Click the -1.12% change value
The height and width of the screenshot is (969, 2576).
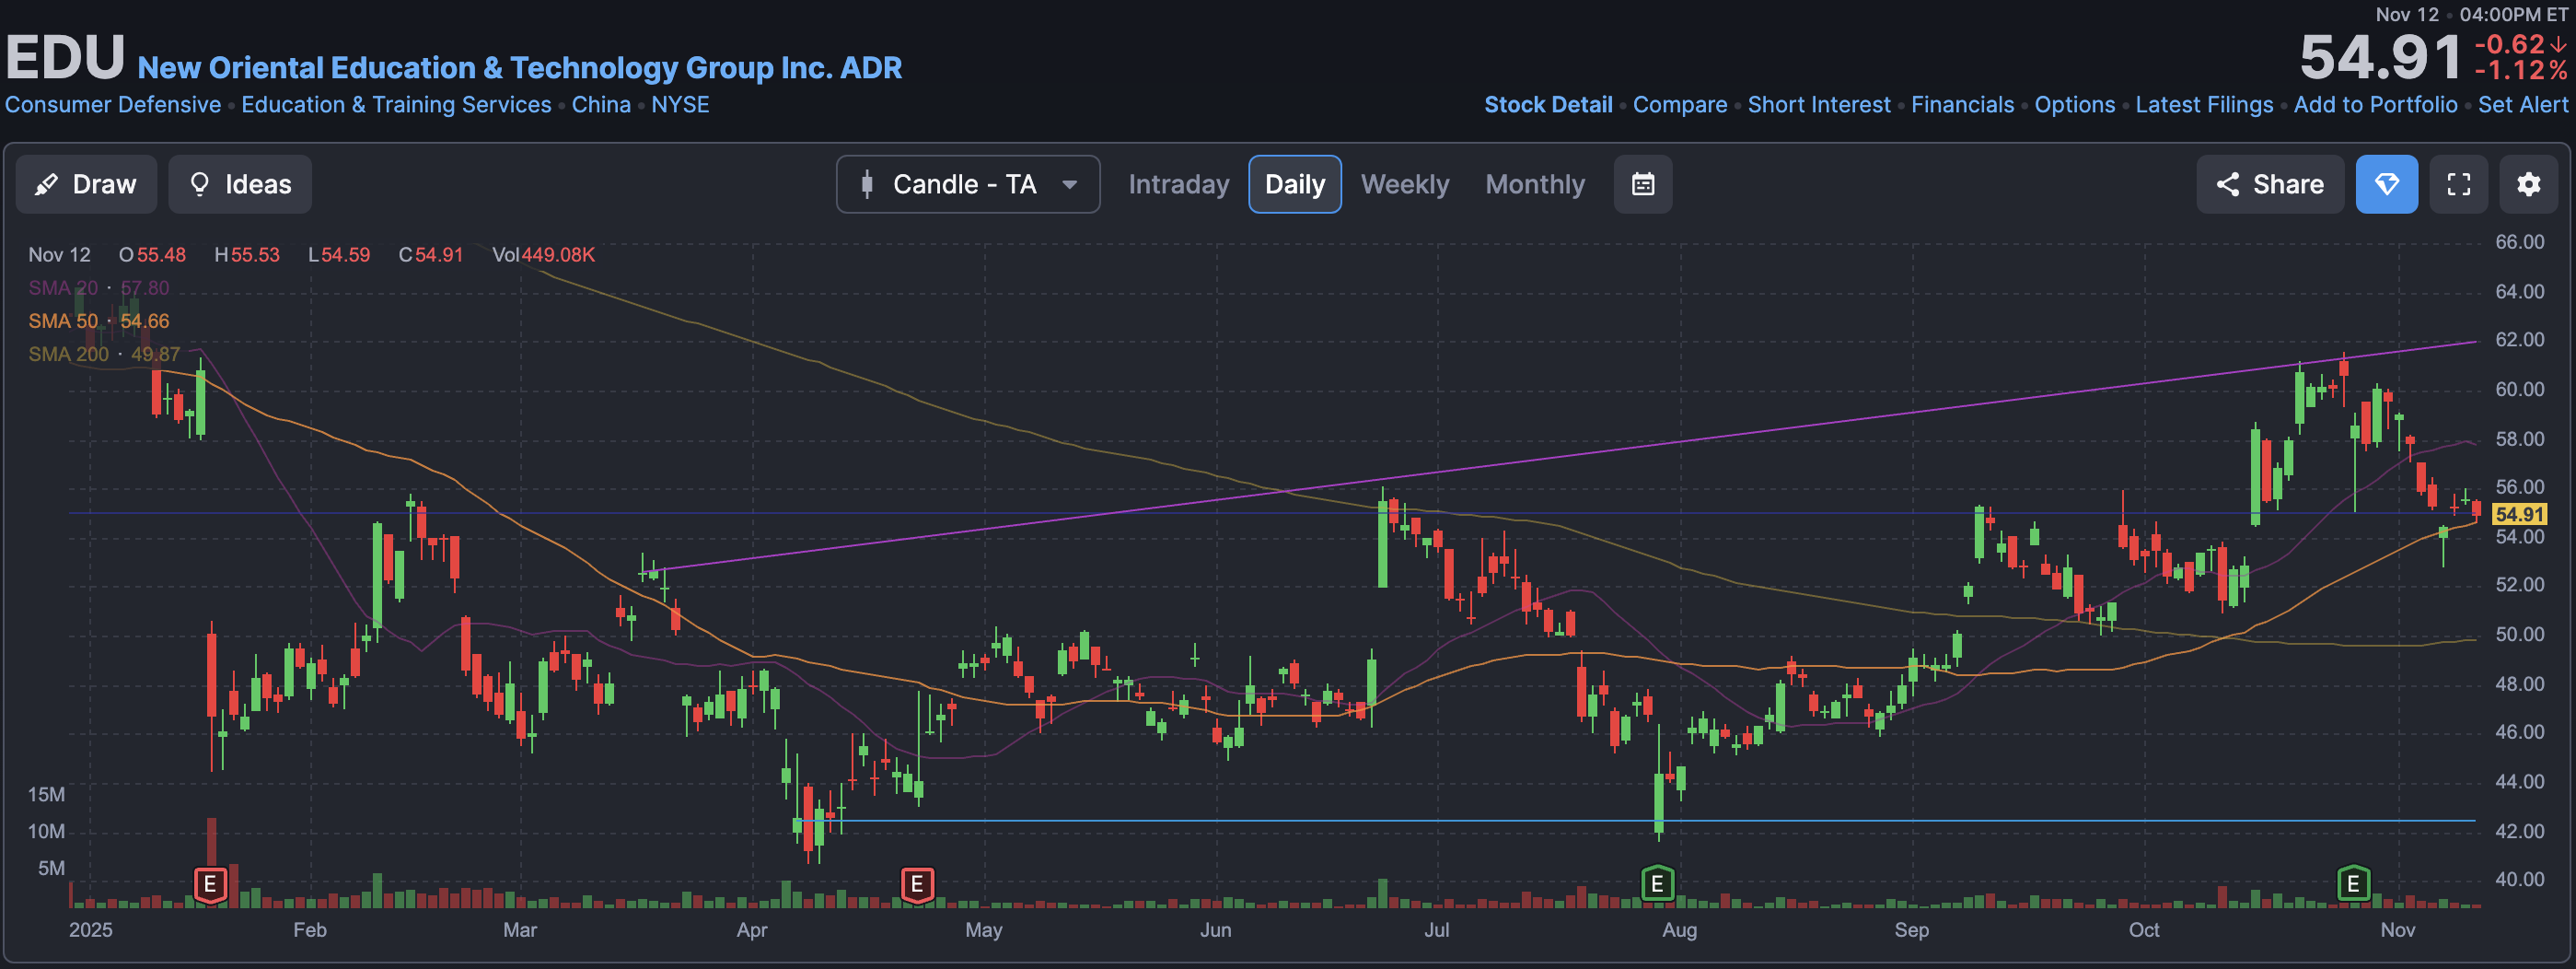[2520, 70]
